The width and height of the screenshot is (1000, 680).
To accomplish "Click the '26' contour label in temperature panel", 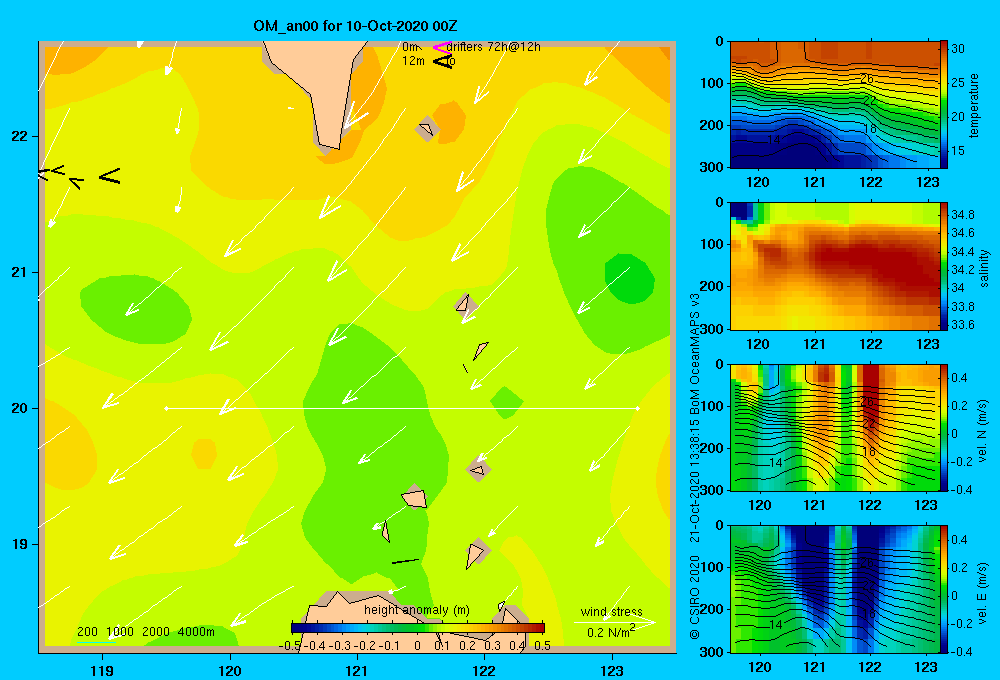I will (x=867, y=79).
